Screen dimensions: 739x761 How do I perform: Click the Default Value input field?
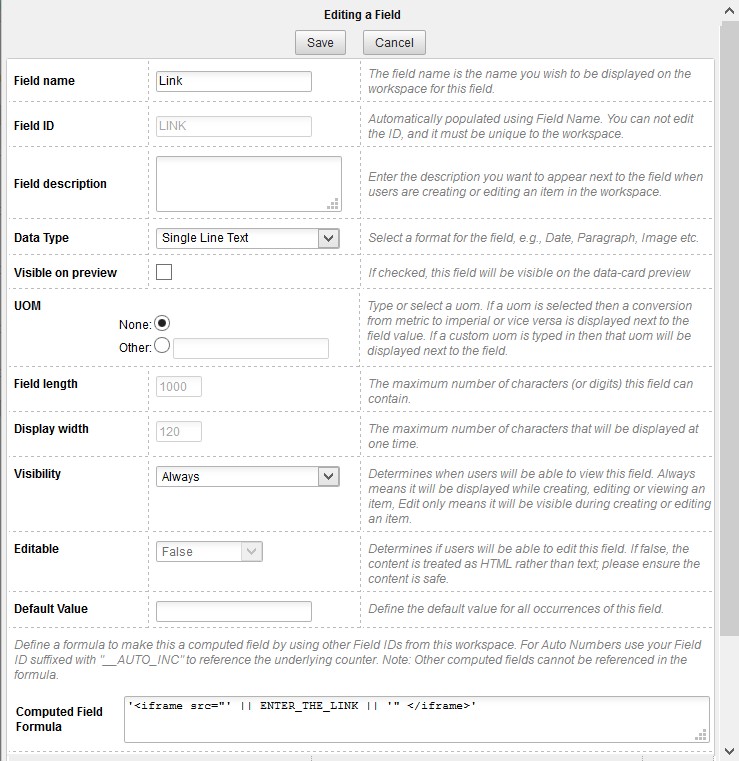233,612
